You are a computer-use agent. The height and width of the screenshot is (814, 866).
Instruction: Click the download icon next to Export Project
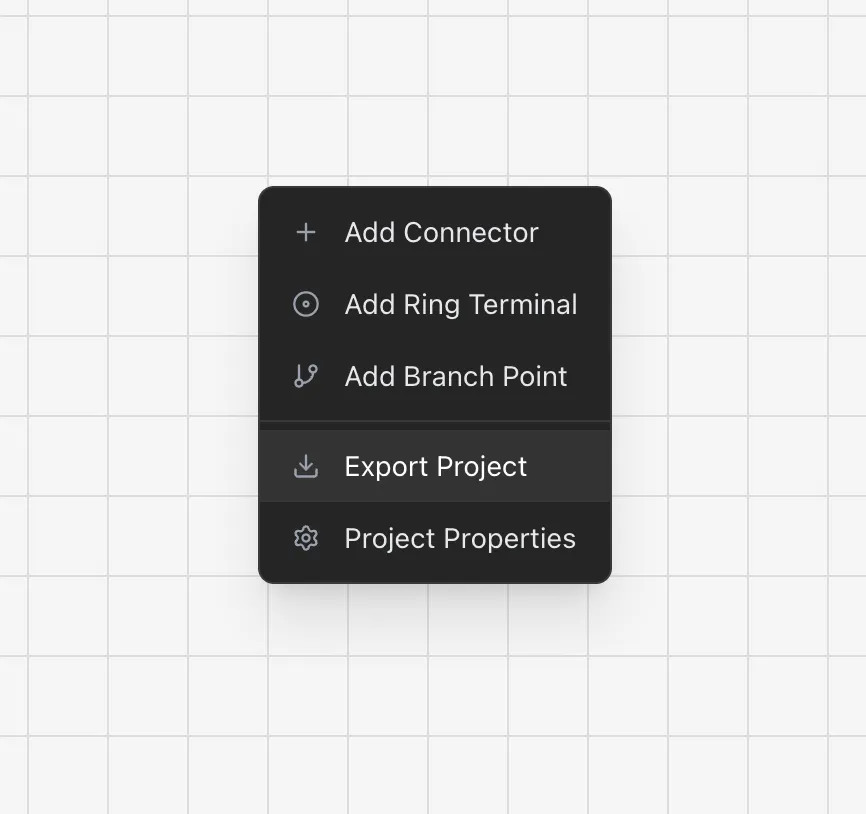pos(306,466)
